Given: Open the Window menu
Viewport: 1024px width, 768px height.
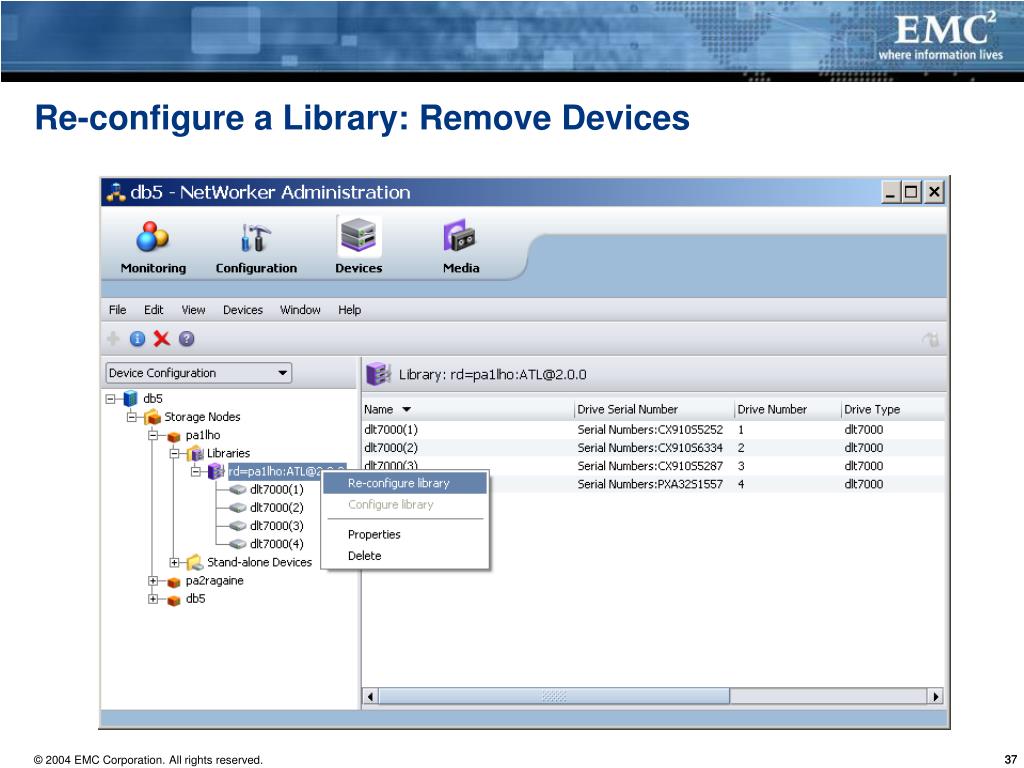Looking at the screenshot, I should coord(300,310).
